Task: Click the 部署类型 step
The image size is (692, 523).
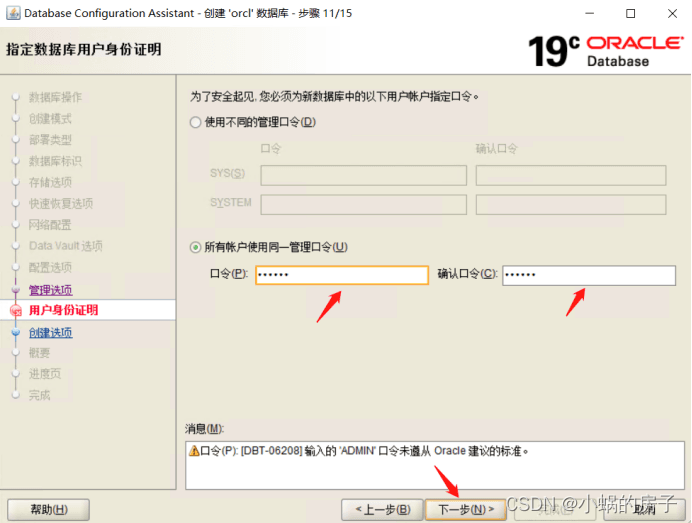Action: coord(50,139)
